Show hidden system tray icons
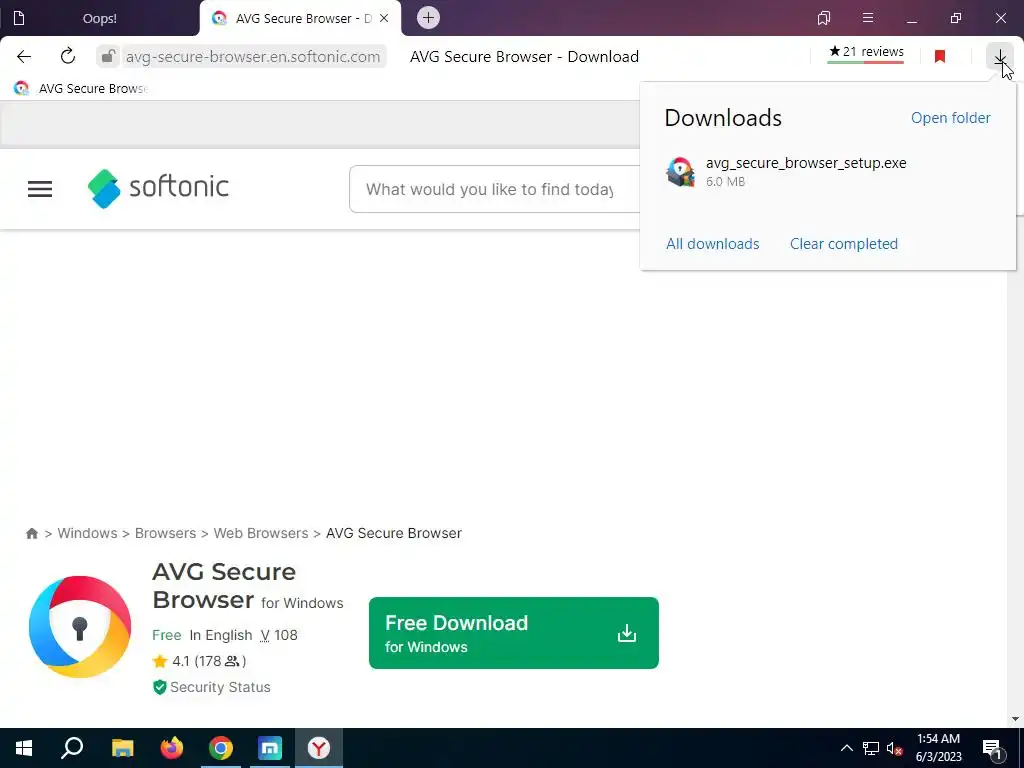 click(x=846, y=748)
